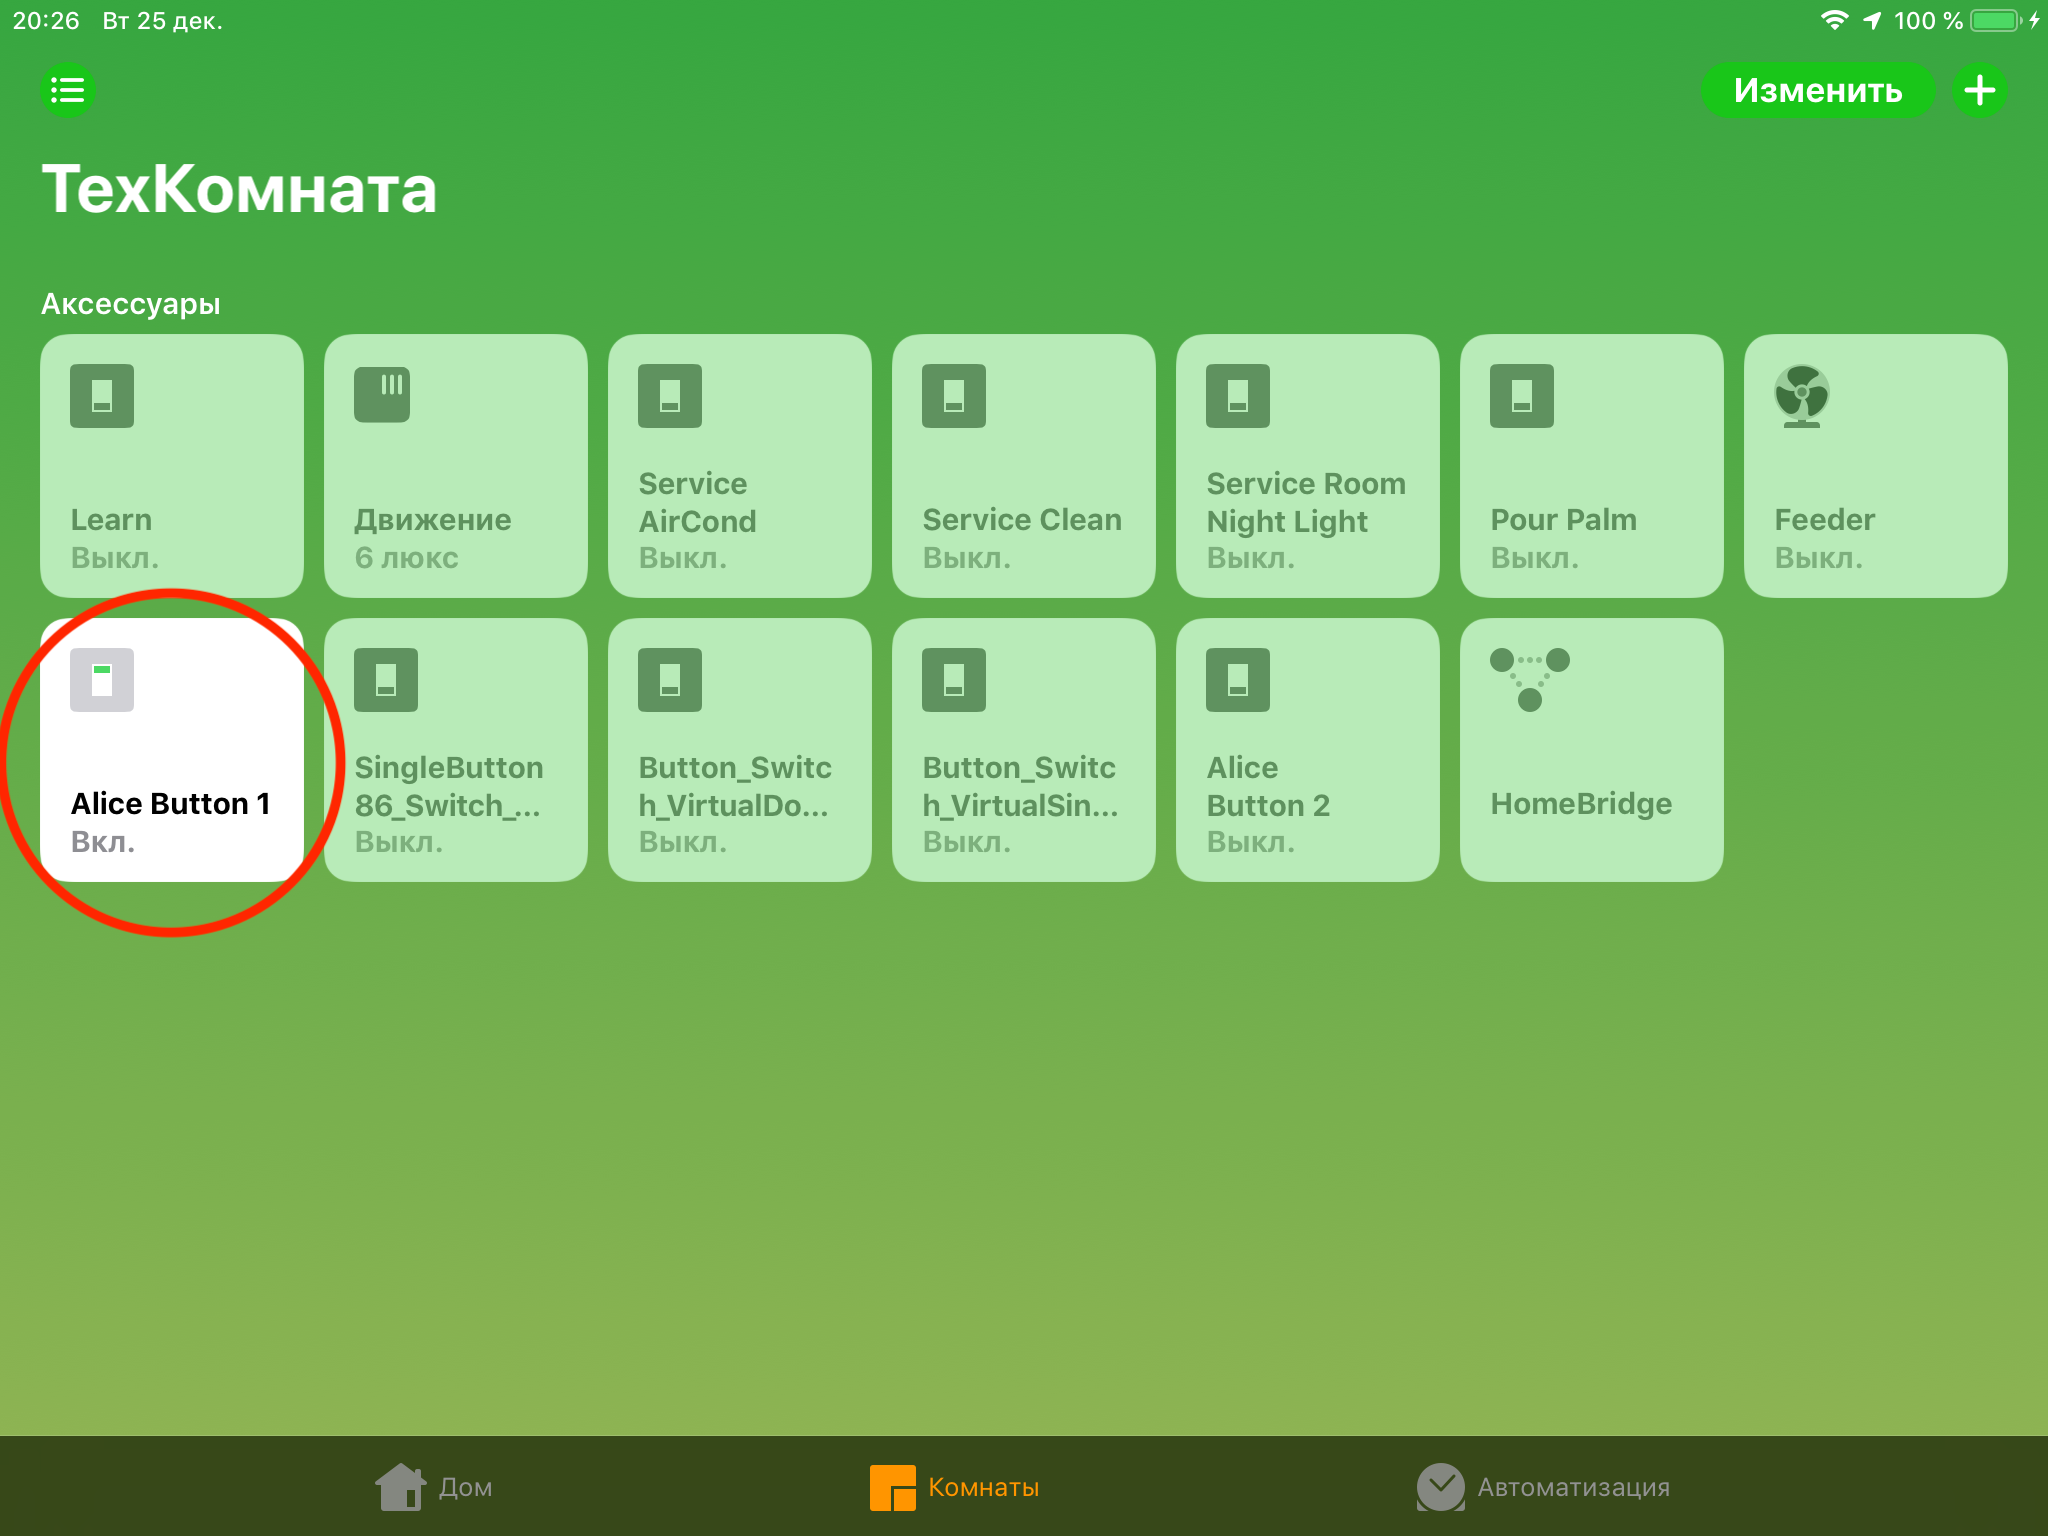This screenshot has width=2048, height=1536.
Task: Switch to the Автоматизация tab
Action: point(1543,1487)
